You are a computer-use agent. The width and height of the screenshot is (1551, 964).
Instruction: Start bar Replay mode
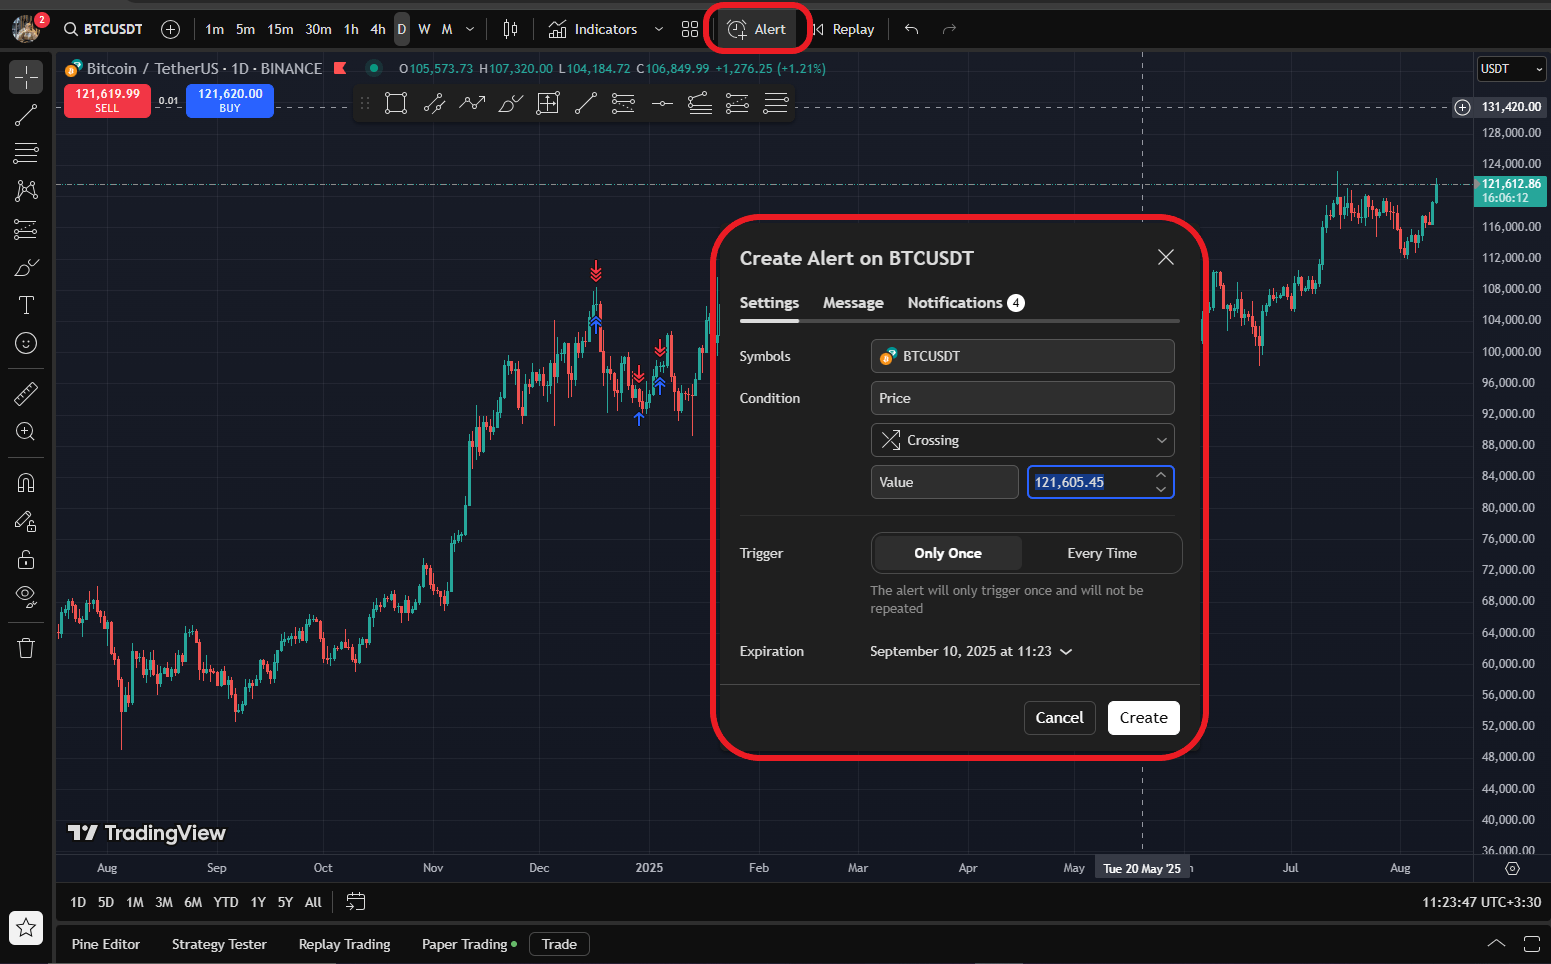[844, 29]
